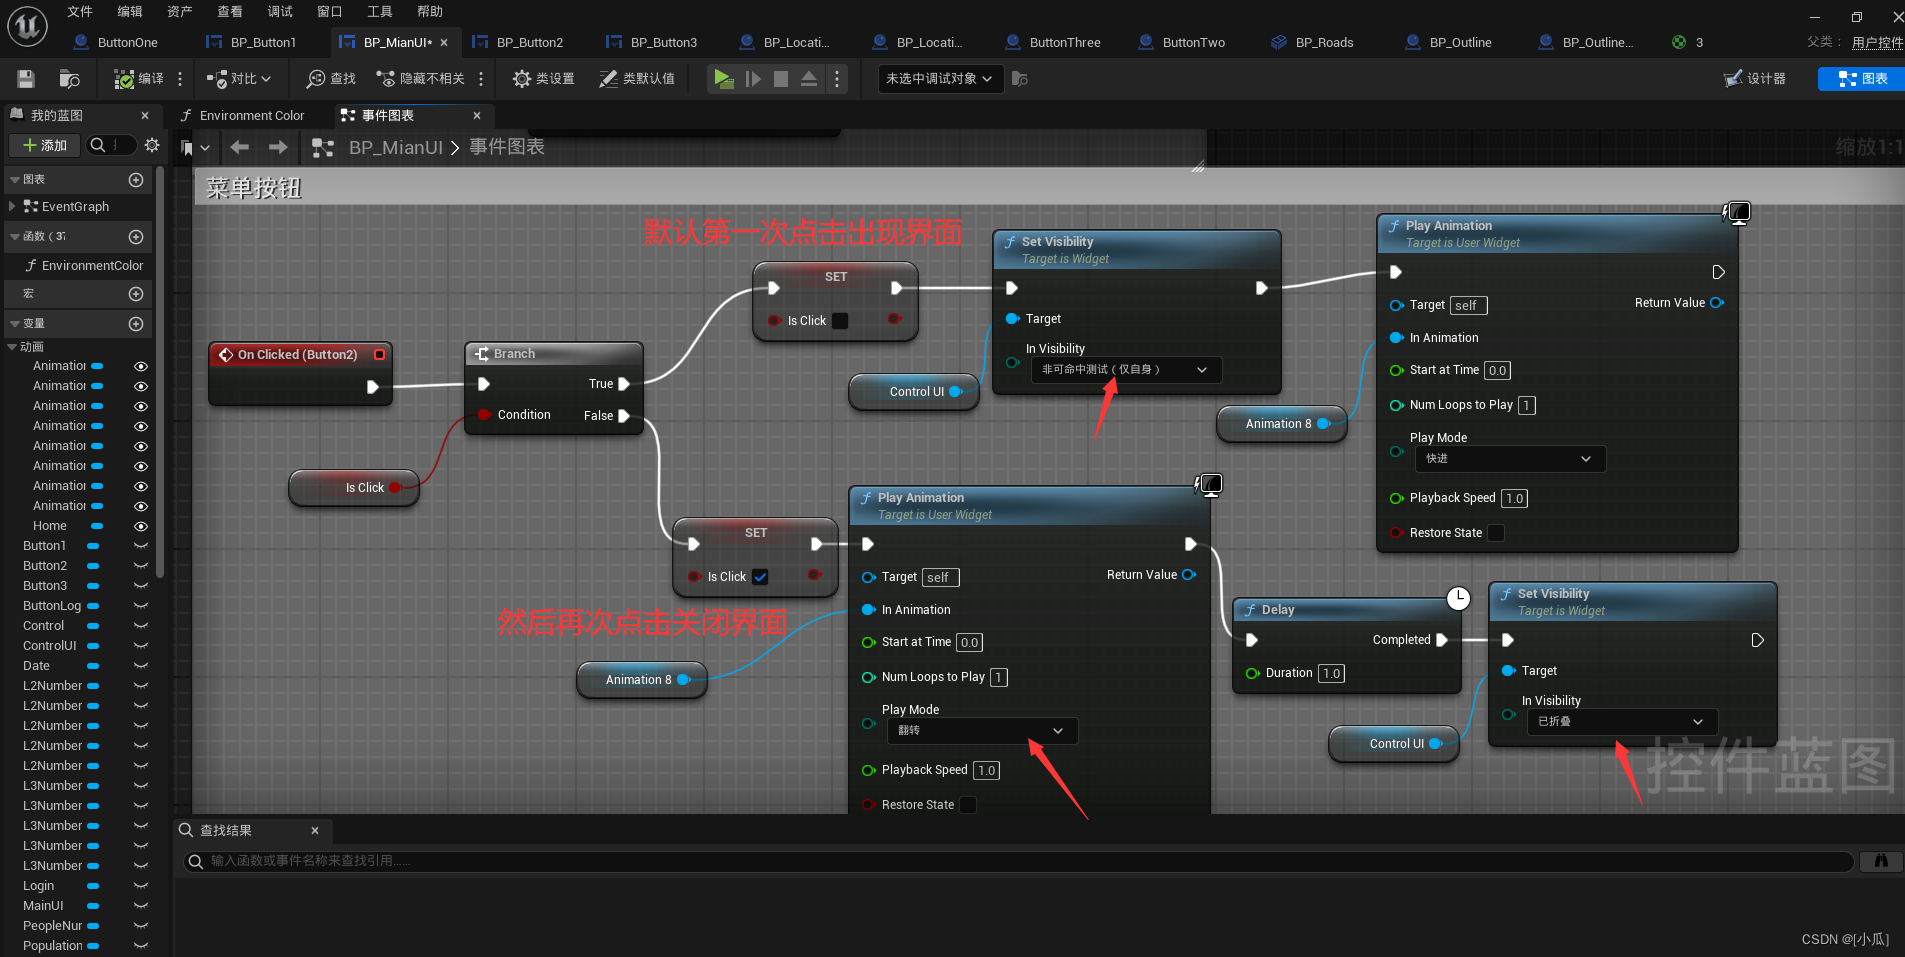
Task: Toggle visibility eye of Button1 variable
Action: point(141,546)
